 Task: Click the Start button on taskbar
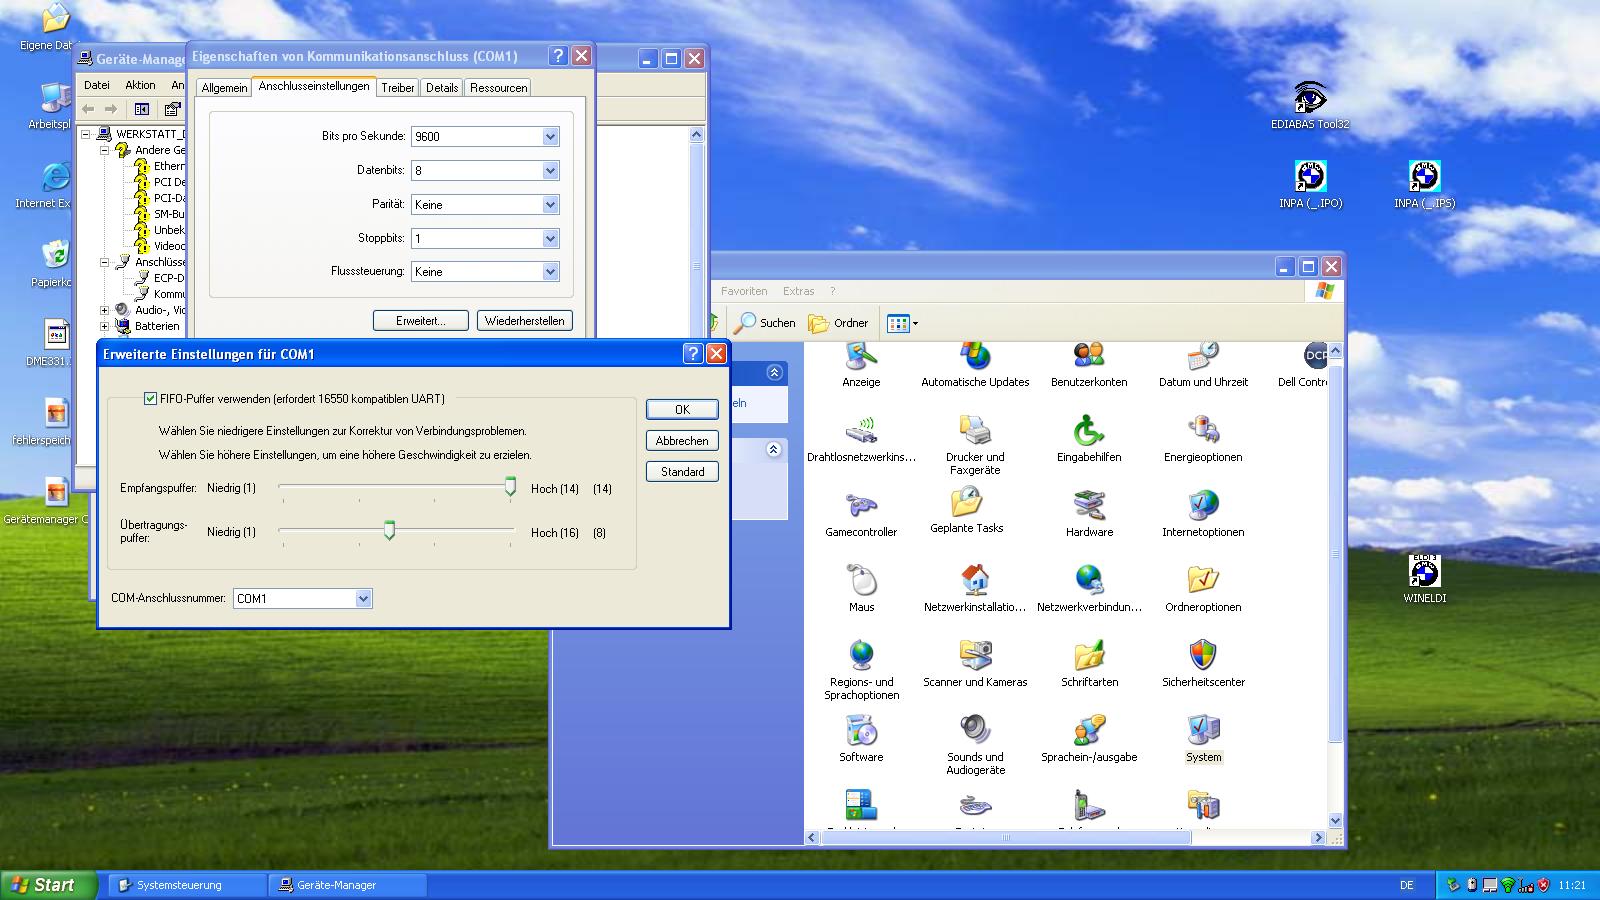[x=48, y=885]
